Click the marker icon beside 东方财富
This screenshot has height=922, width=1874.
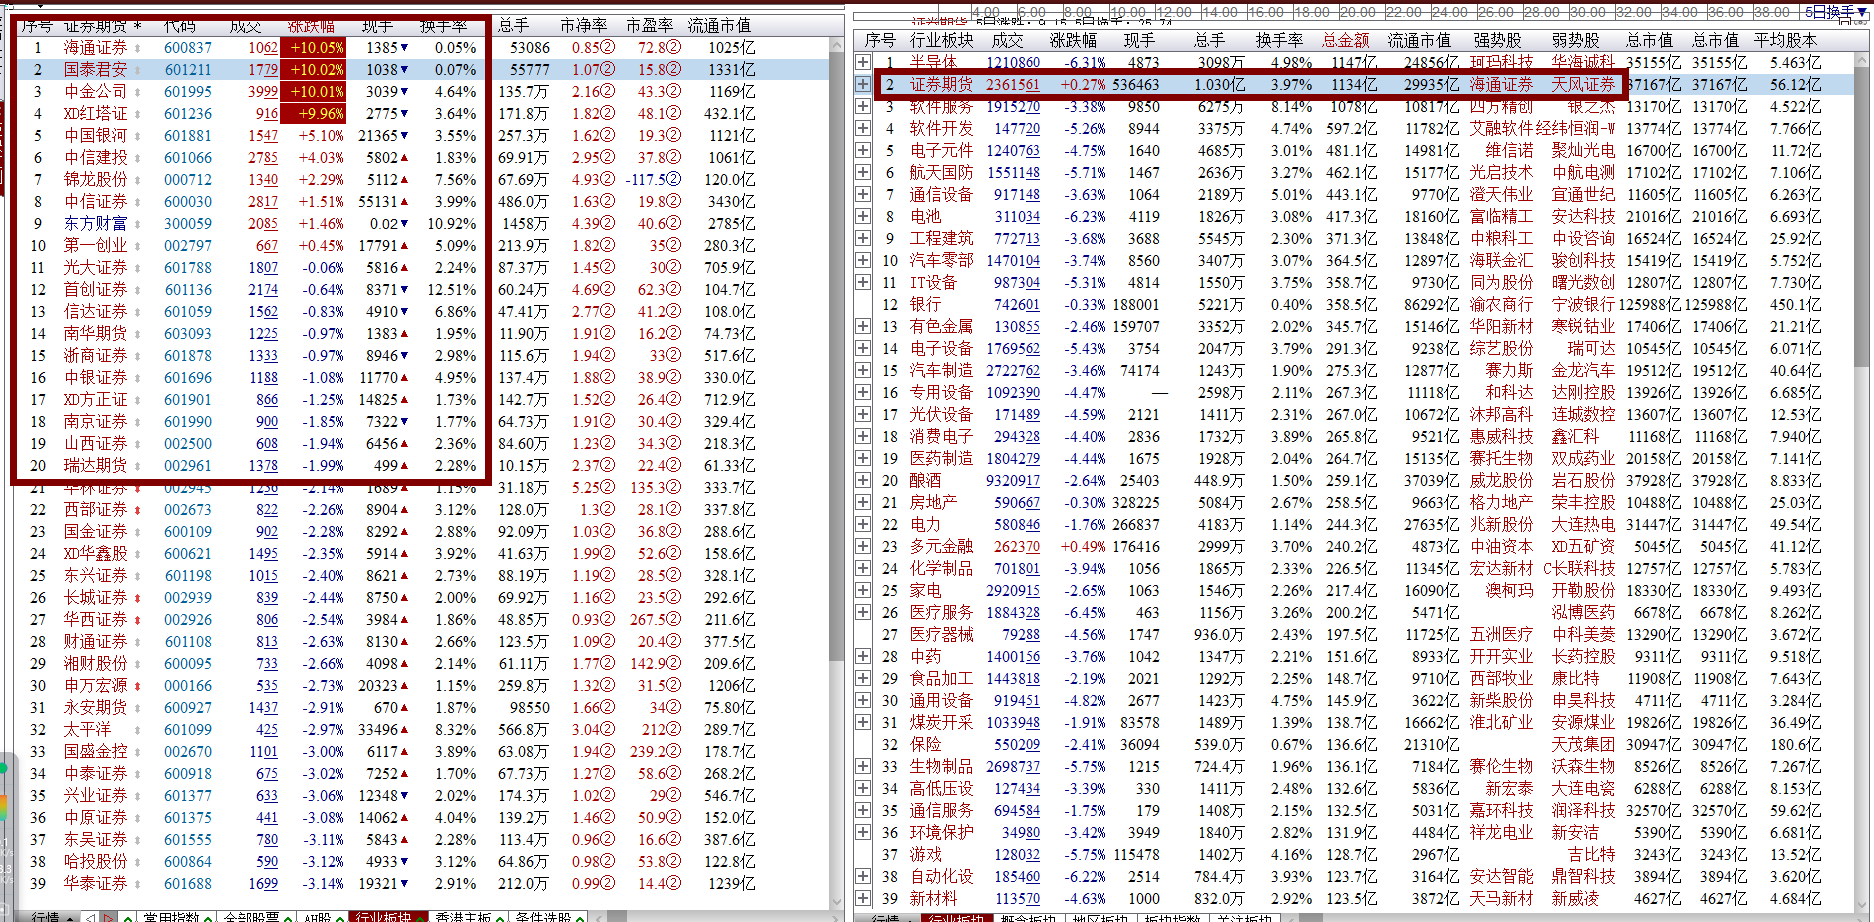coord(137,224)
